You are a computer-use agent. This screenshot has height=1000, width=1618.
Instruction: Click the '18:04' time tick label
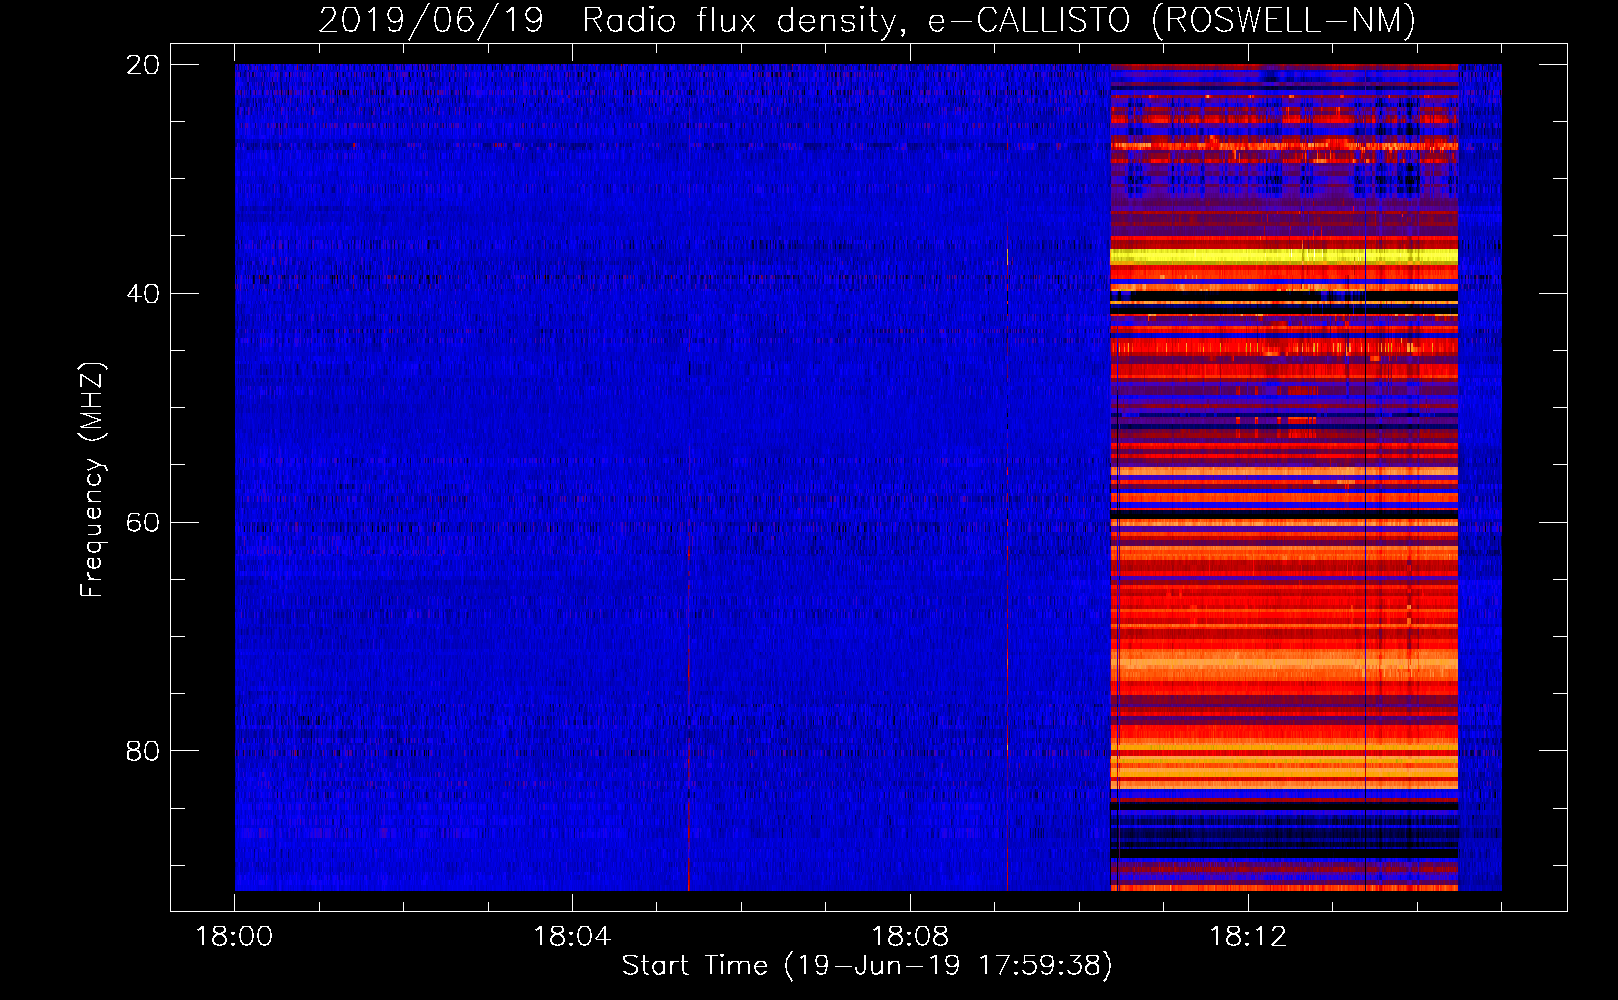pos(572,937)
